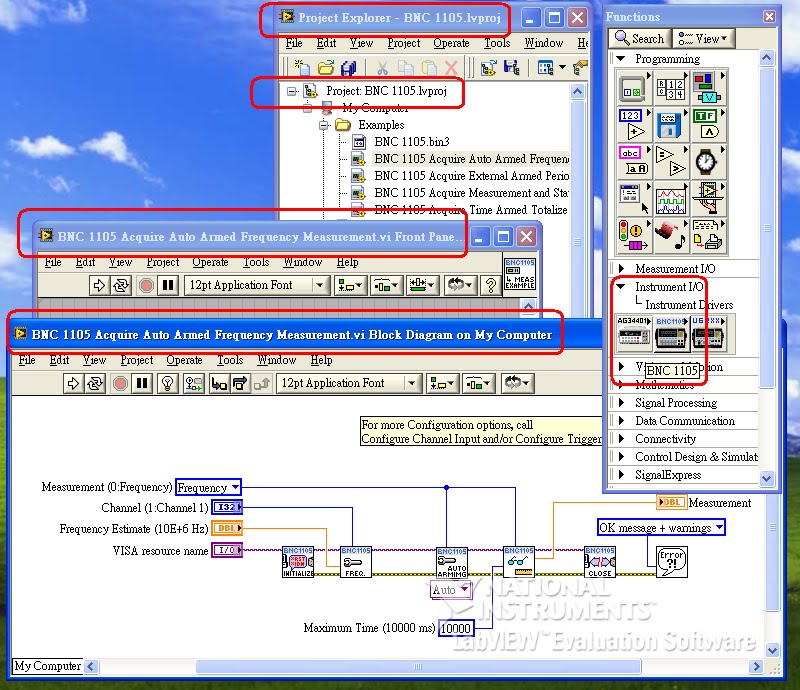Screen dimensions: 800x690
Task: Click Step Over button in Block Diagram
Action: pyautogui.click(x=240, y=383)
